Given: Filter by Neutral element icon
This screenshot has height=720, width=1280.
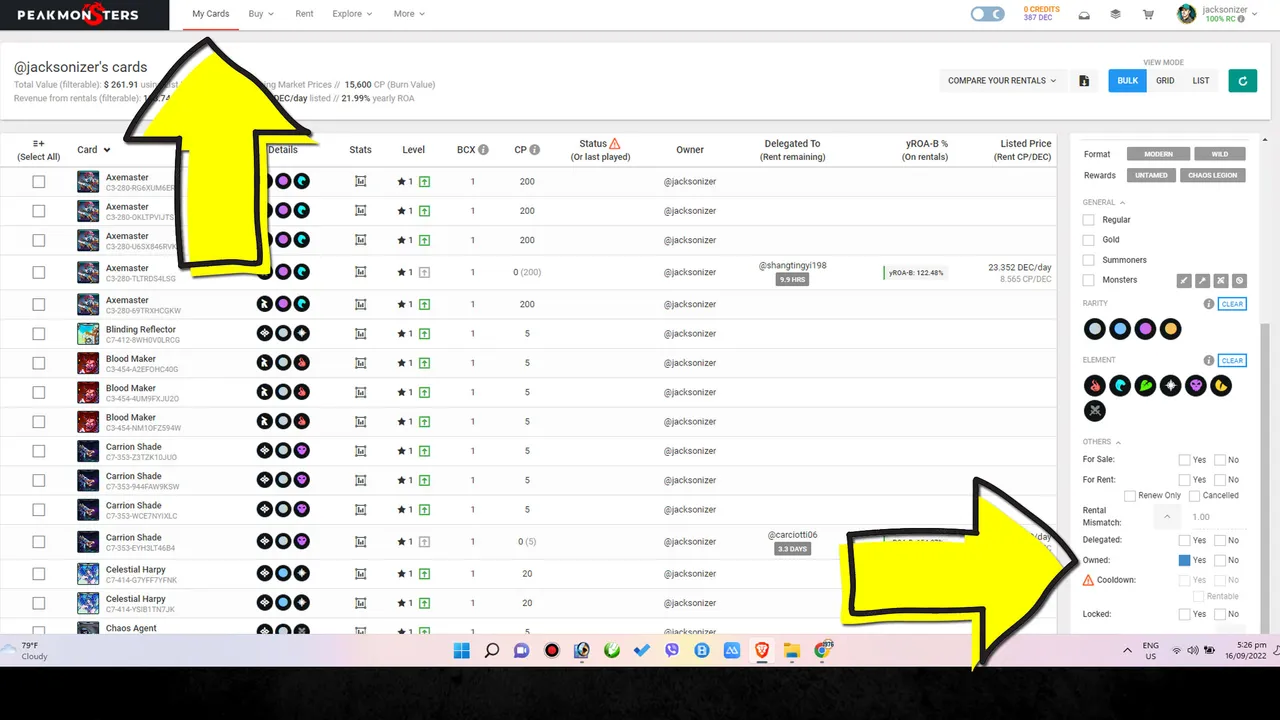Looking at the screenshot, I should (1095, 410).
